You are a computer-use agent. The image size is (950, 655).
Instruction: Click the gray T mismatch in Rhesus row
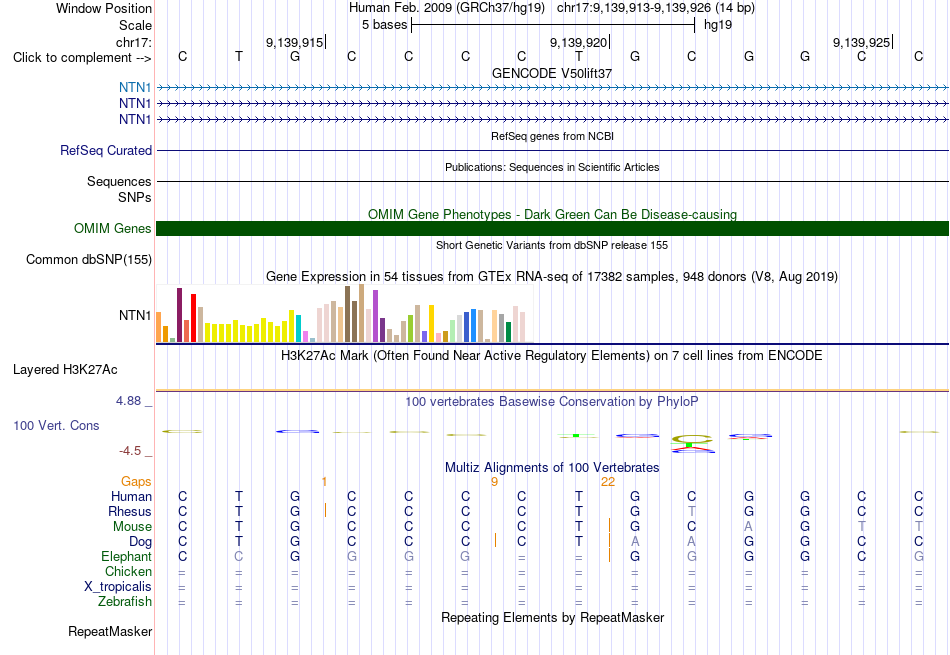click(691, 511)
